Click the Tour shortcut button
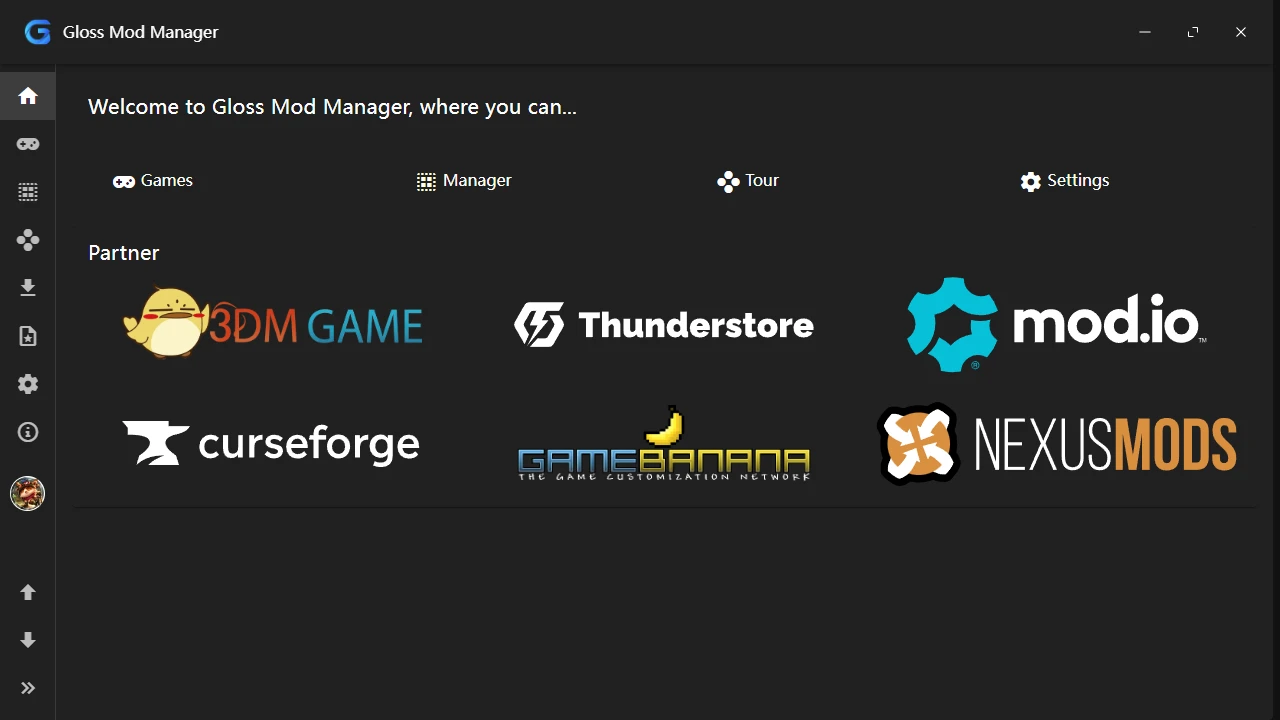The width and height of the screenshot is (1280, 720). [748, 181]
